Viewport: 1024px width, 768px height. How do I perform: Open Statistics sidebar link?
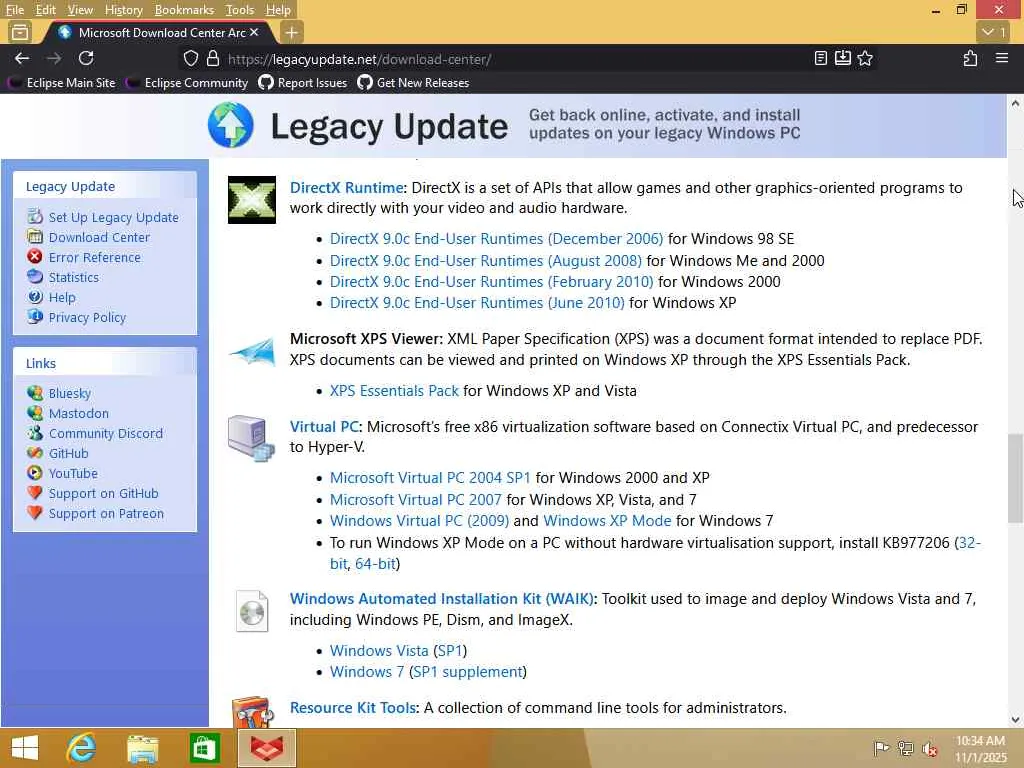point(73,278)
